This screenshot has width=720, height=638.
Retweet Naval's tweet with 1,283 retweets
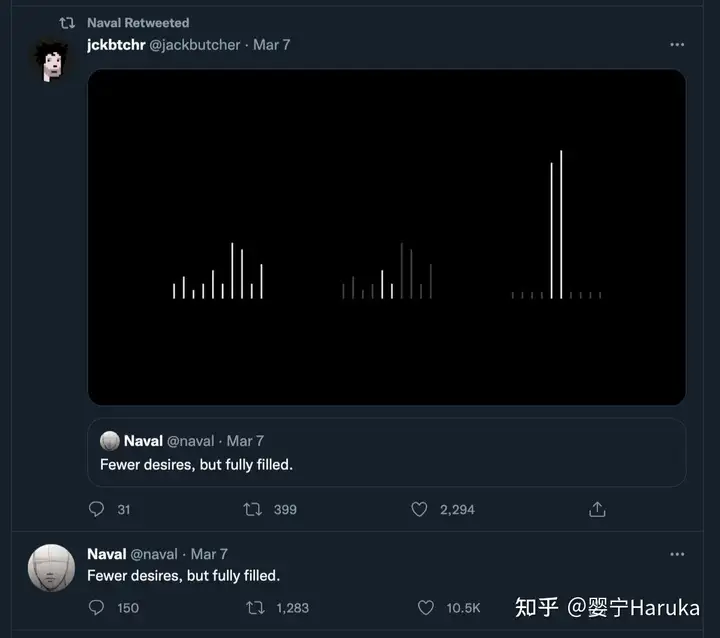[255, 608]
